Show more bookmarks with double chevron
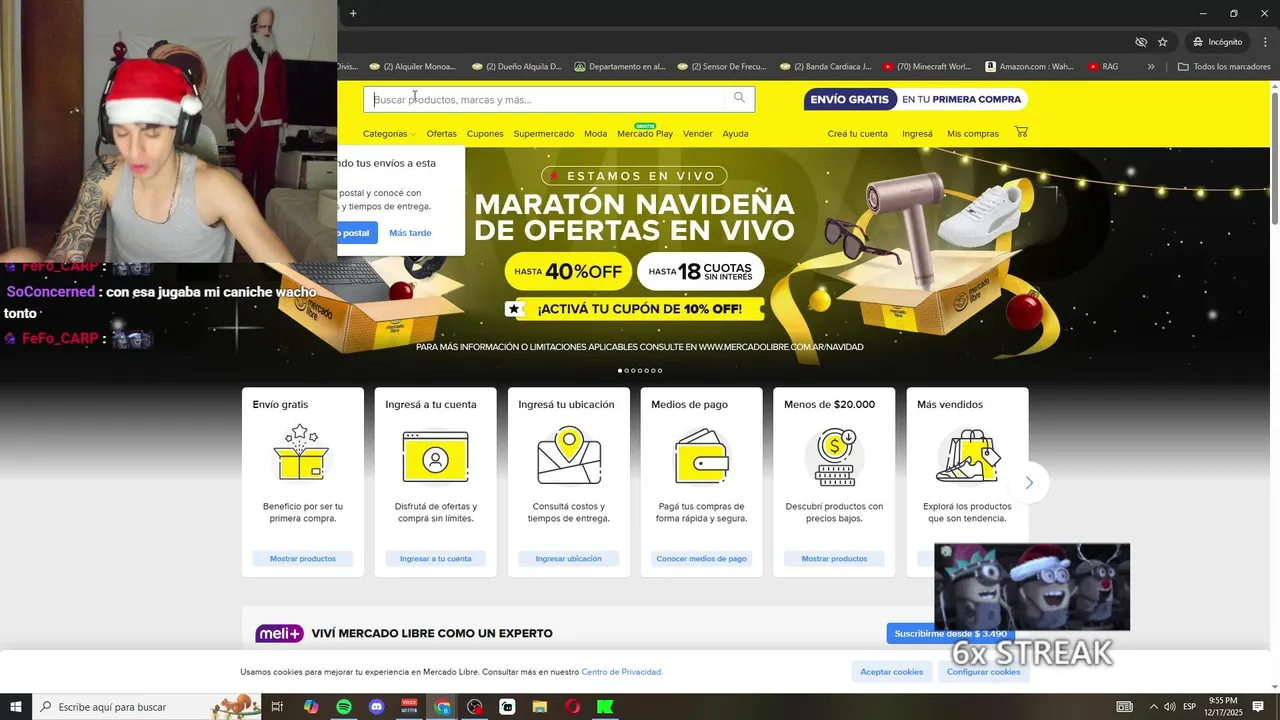The image size is (1280, 720). click(x=1151, y=67)
